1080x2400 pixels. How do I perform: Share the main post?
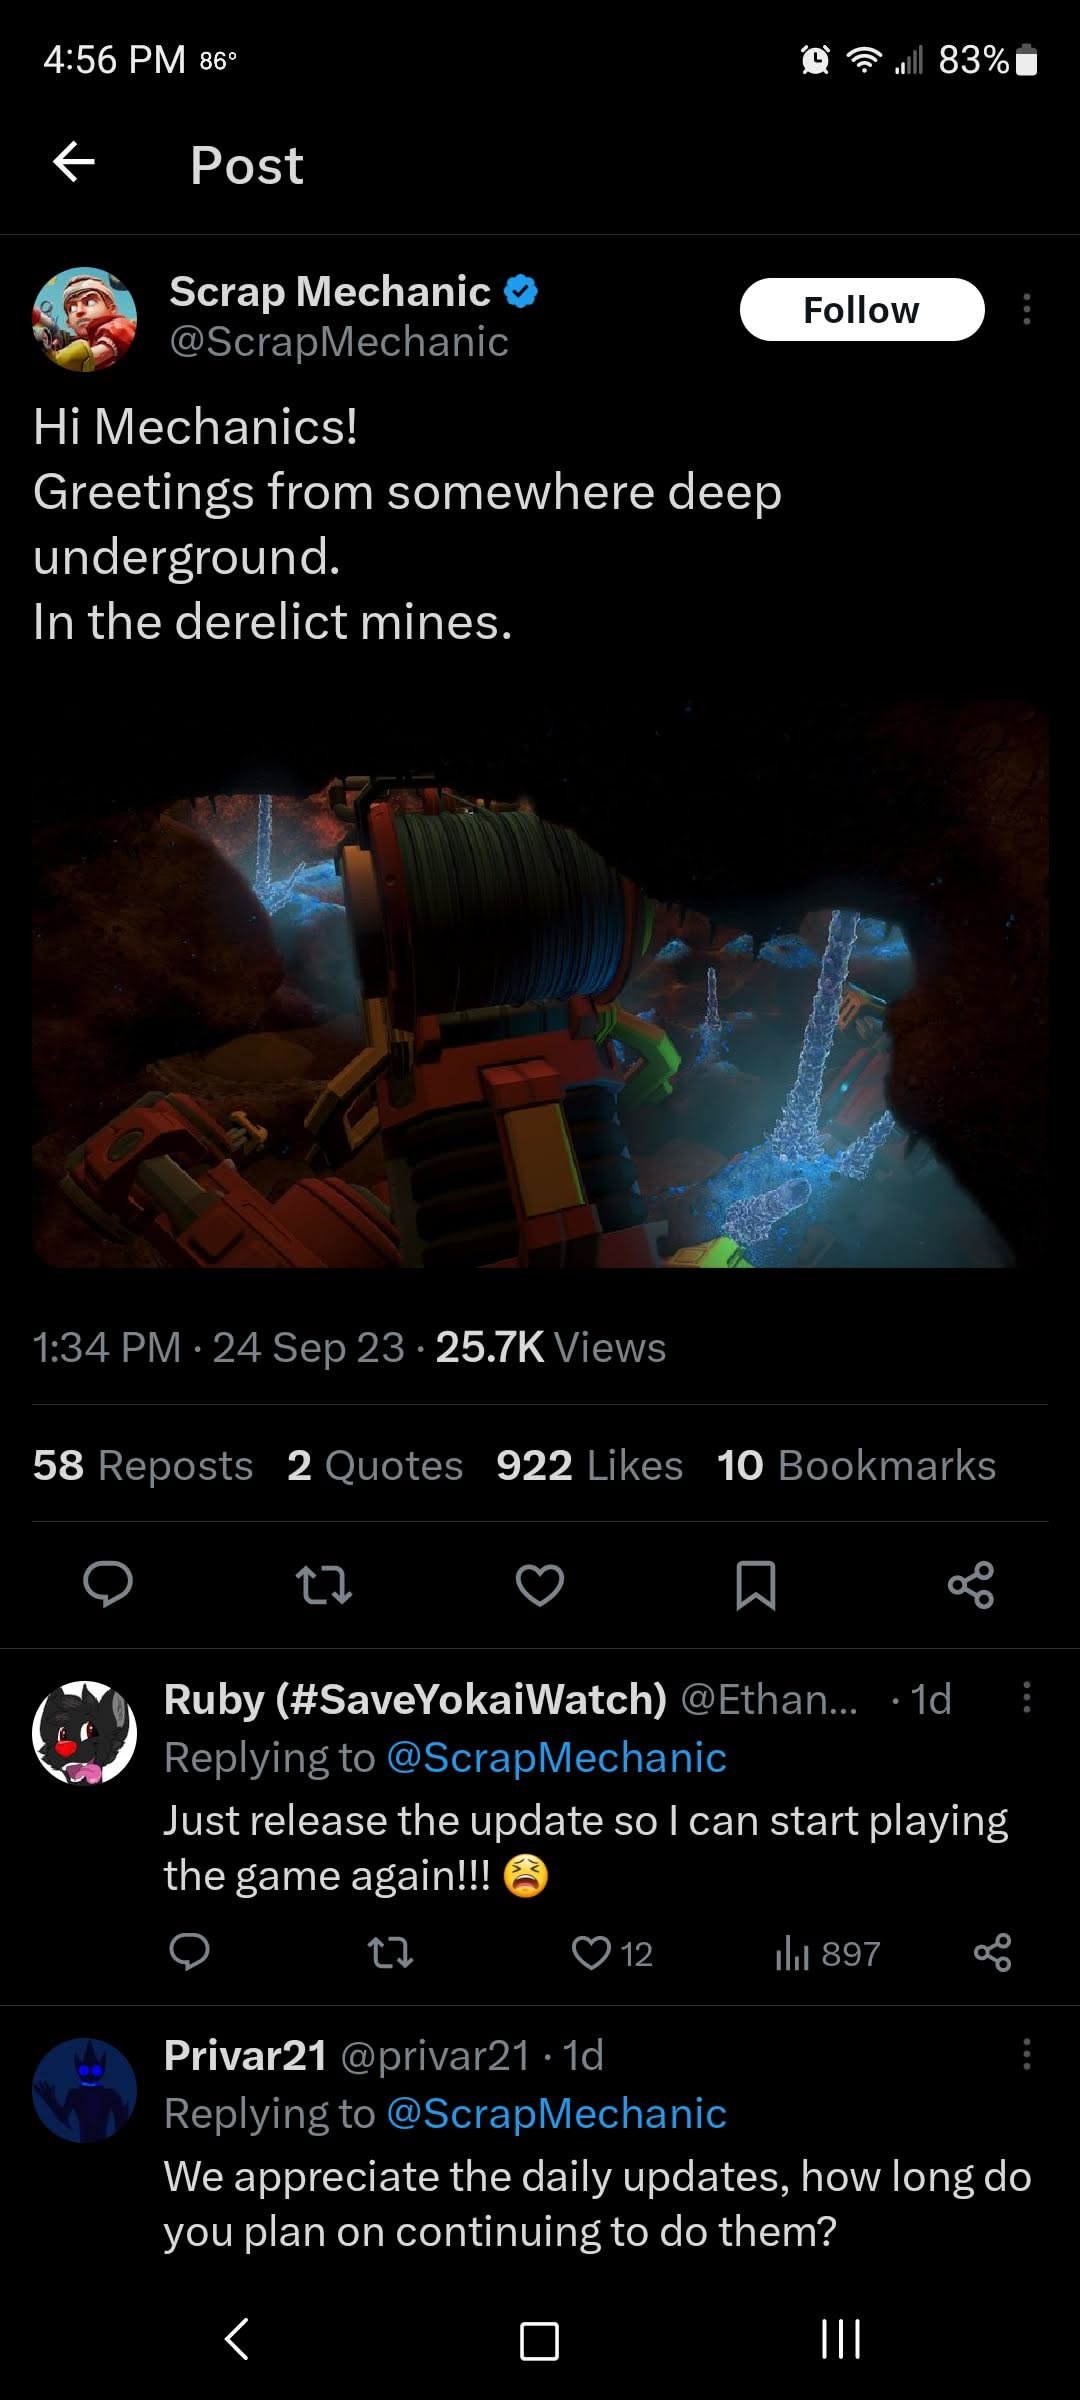[x=971, y=1584]
